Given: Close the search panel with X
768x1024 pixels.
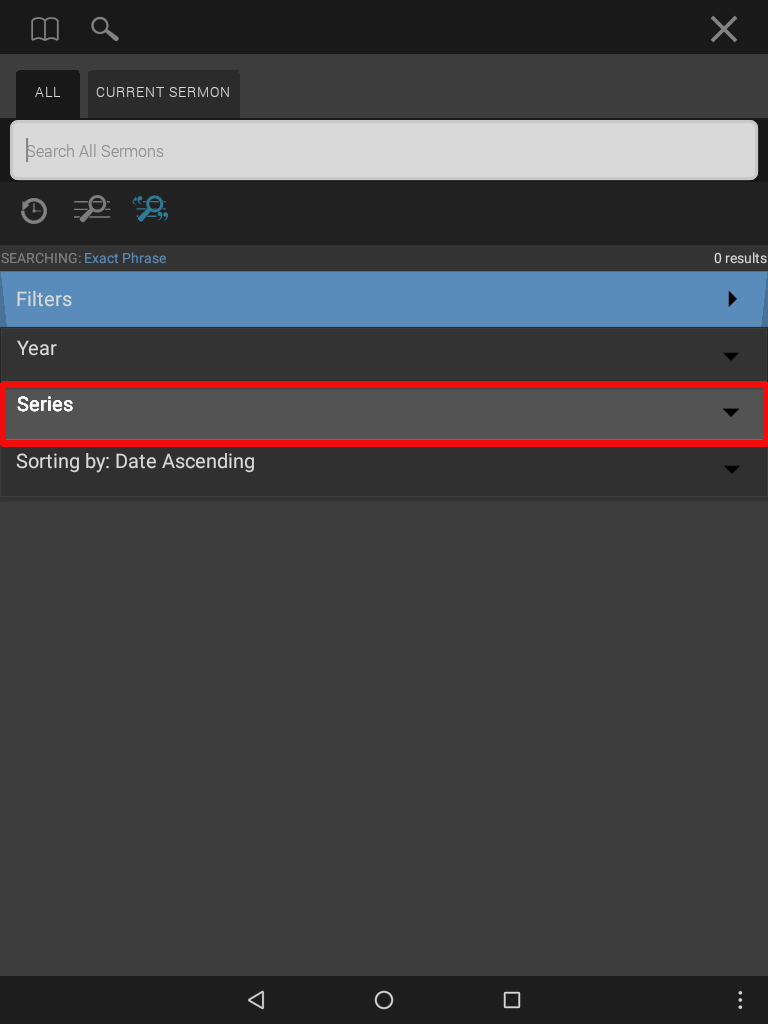Looking at the screenshot, I should [x=724, y=29].
